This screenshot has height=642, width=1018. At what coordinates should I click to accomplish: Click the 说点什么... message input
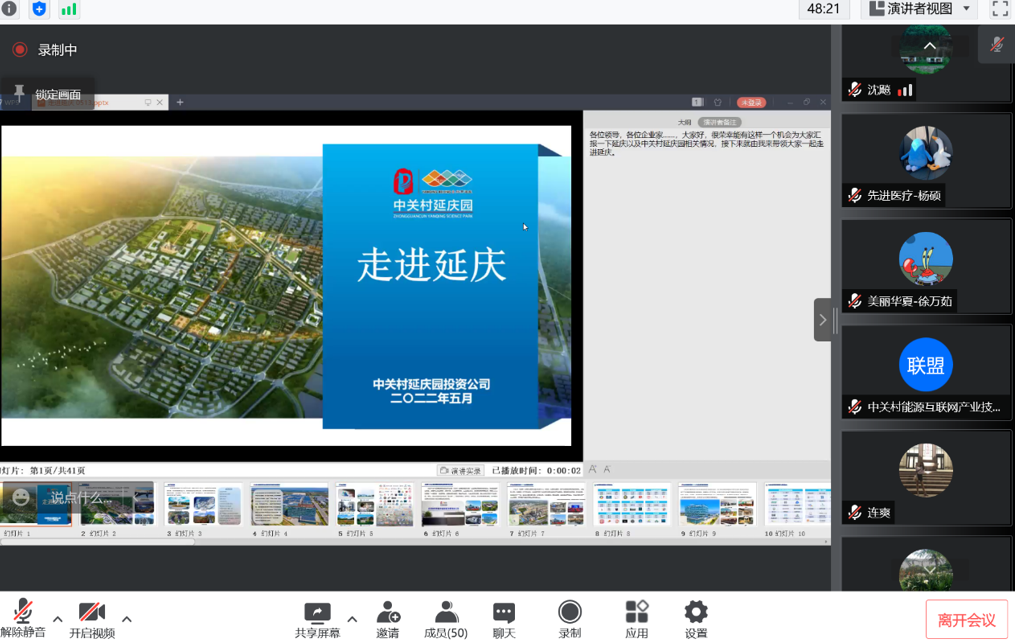[81, 497]
